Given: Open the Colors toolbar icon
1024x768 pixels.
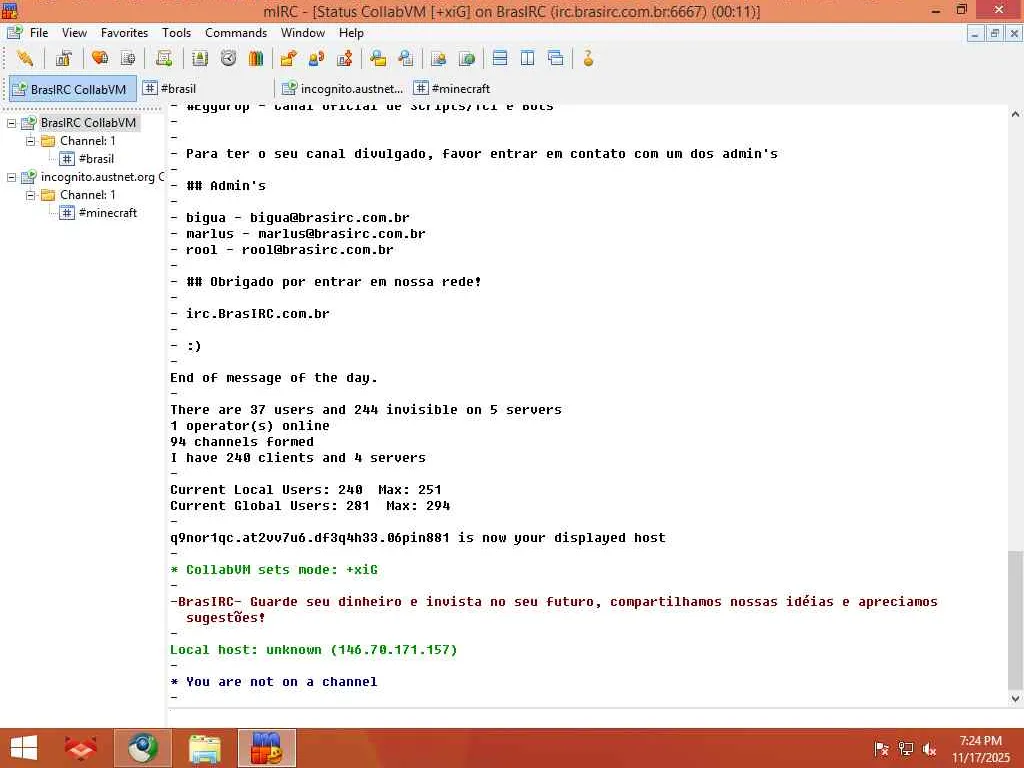Looking at the screenshot, I should tap(256, 58).
